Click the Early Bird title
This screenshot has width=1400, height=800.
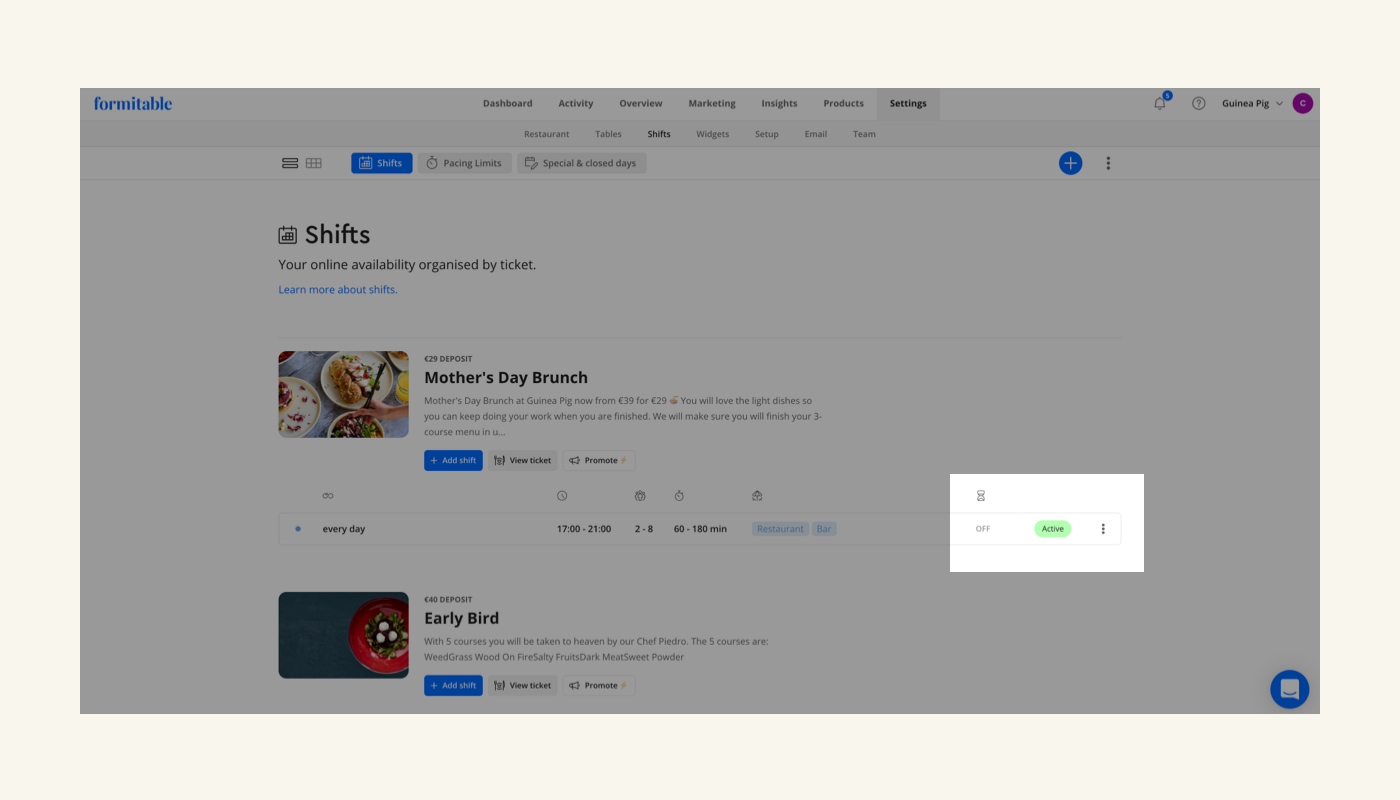[461, 618]
